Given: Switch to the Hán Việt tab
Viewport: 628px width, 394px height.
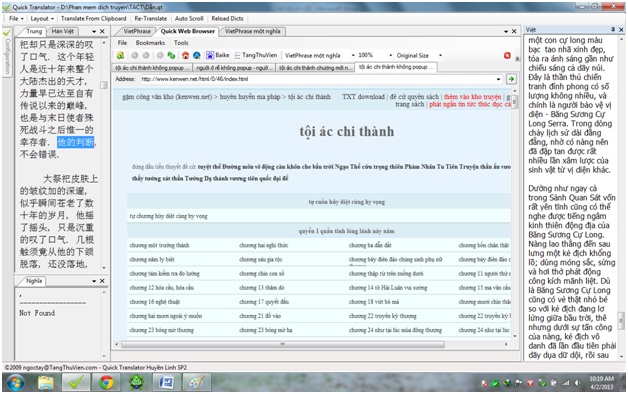Looking at the screenshot, I should click(63, 31).
